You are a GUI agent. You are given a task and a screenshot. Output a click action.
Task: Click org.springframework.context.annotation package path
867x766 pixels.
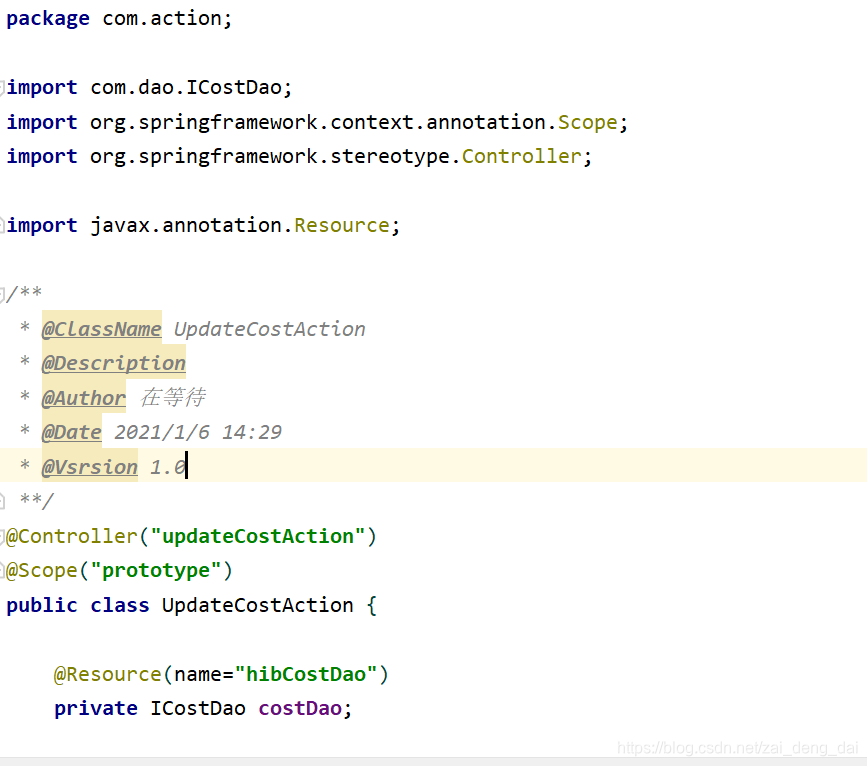tap(318, 123)
